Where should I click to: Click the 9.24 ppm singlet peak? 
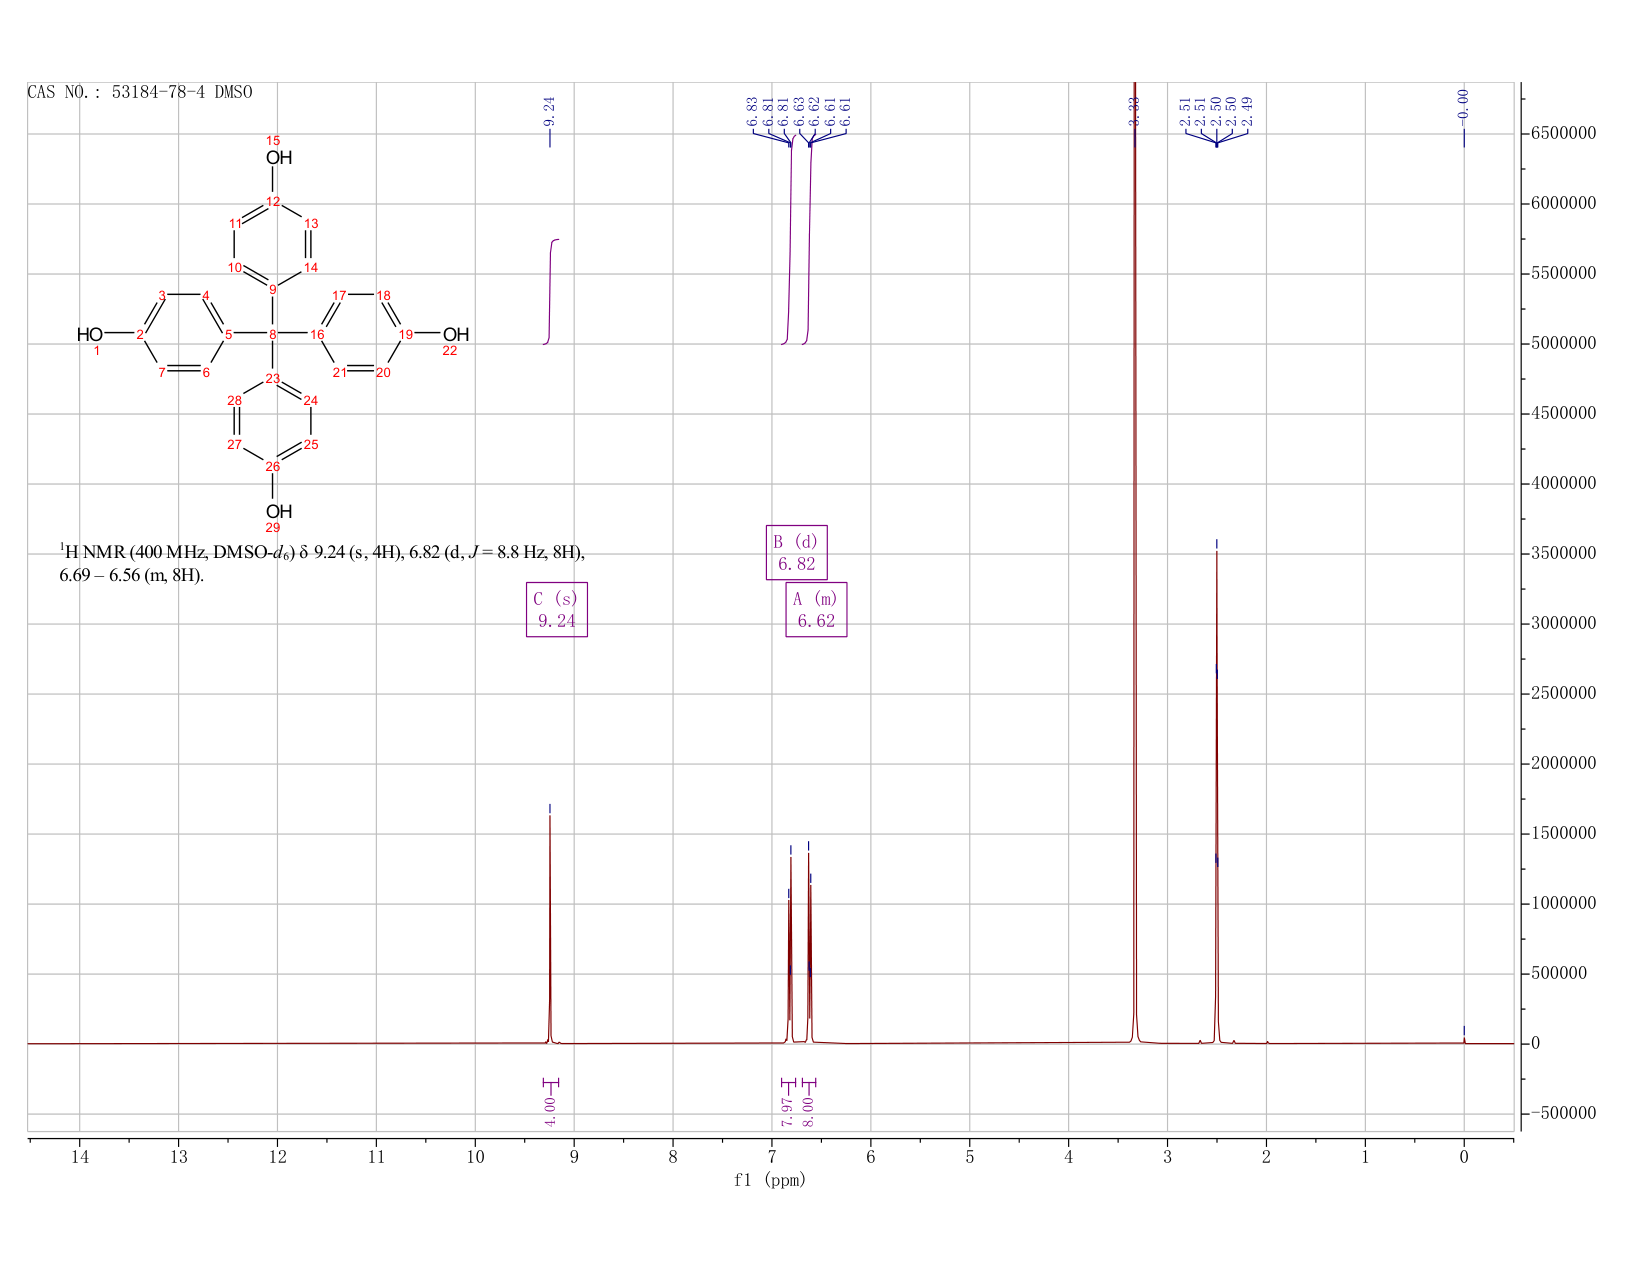[x=550, y=930]
